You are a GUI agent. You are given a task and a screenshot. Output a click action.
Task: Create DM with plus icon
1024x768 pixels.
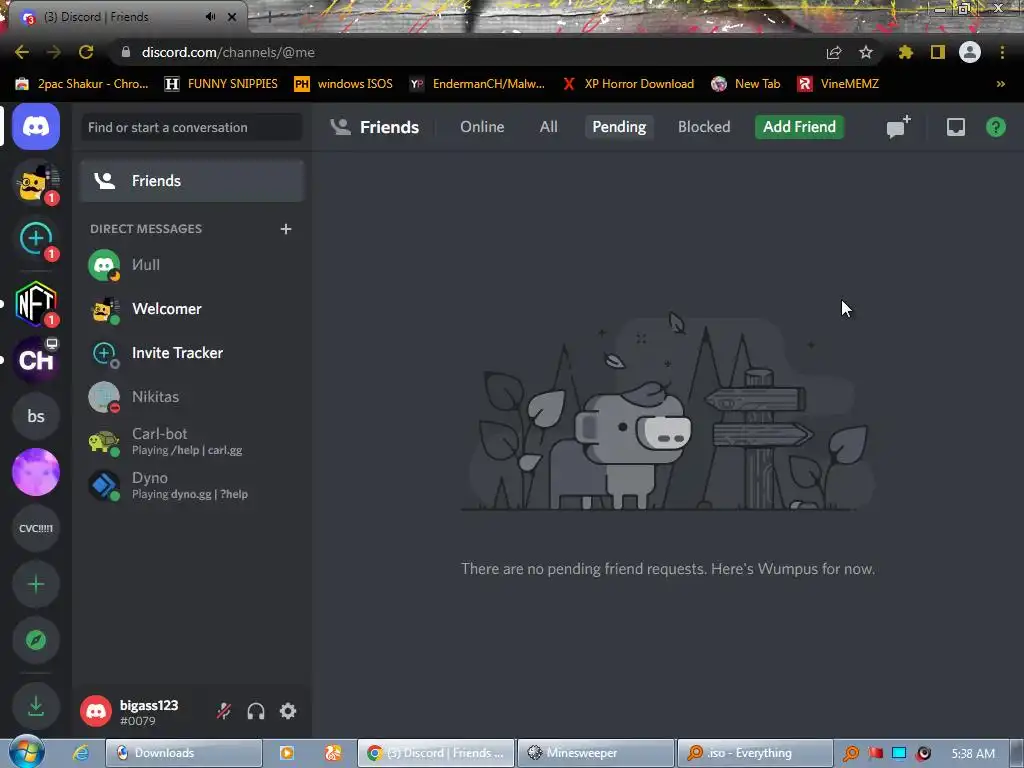(285, 229)
